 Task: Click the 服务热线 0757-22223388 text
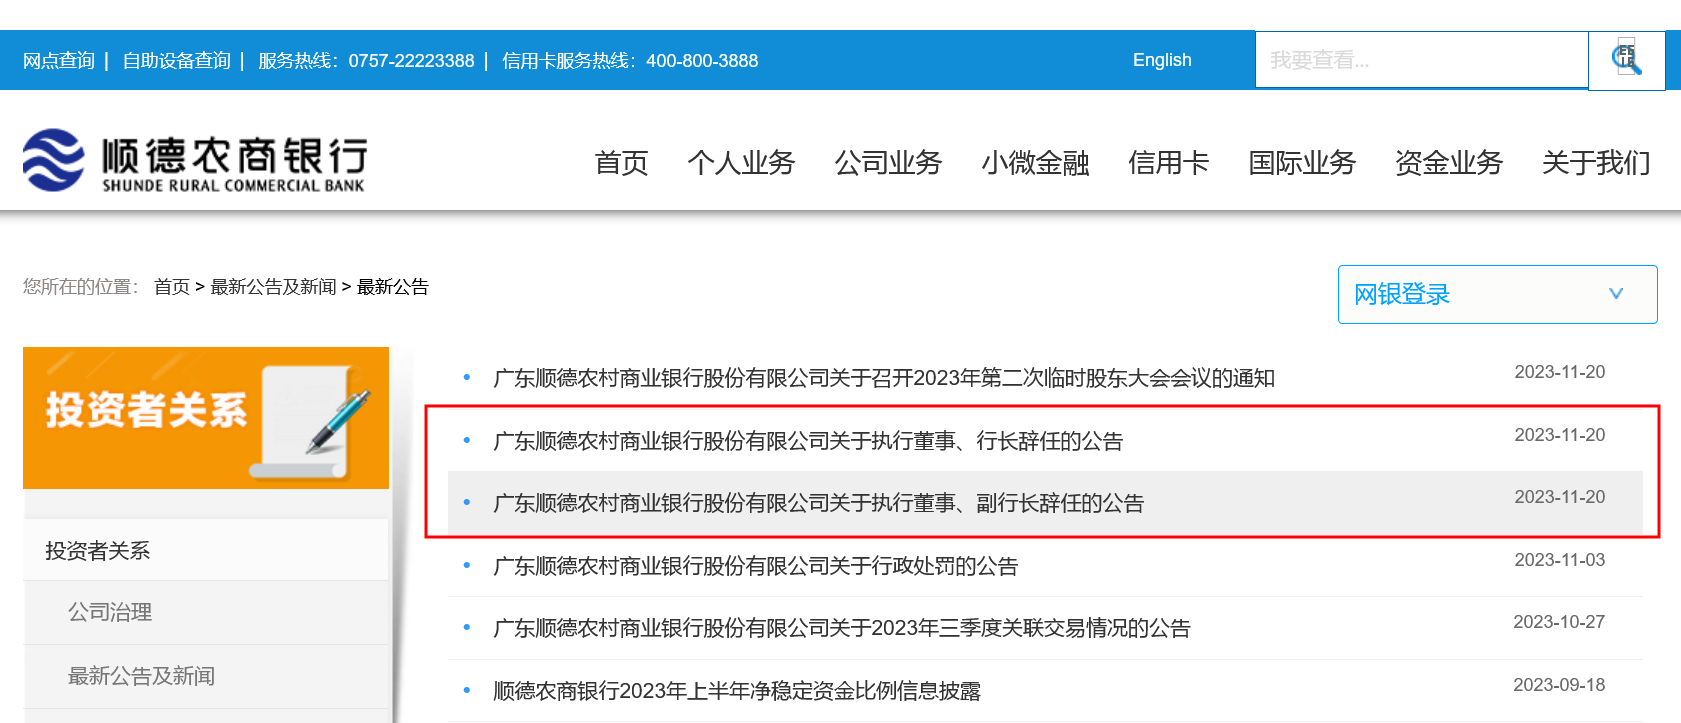pos(366,61)
